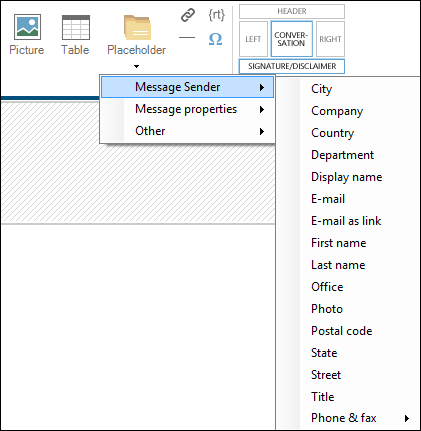Select the SIGNATURE/DISCLAIMER layout section

point(292,66)
